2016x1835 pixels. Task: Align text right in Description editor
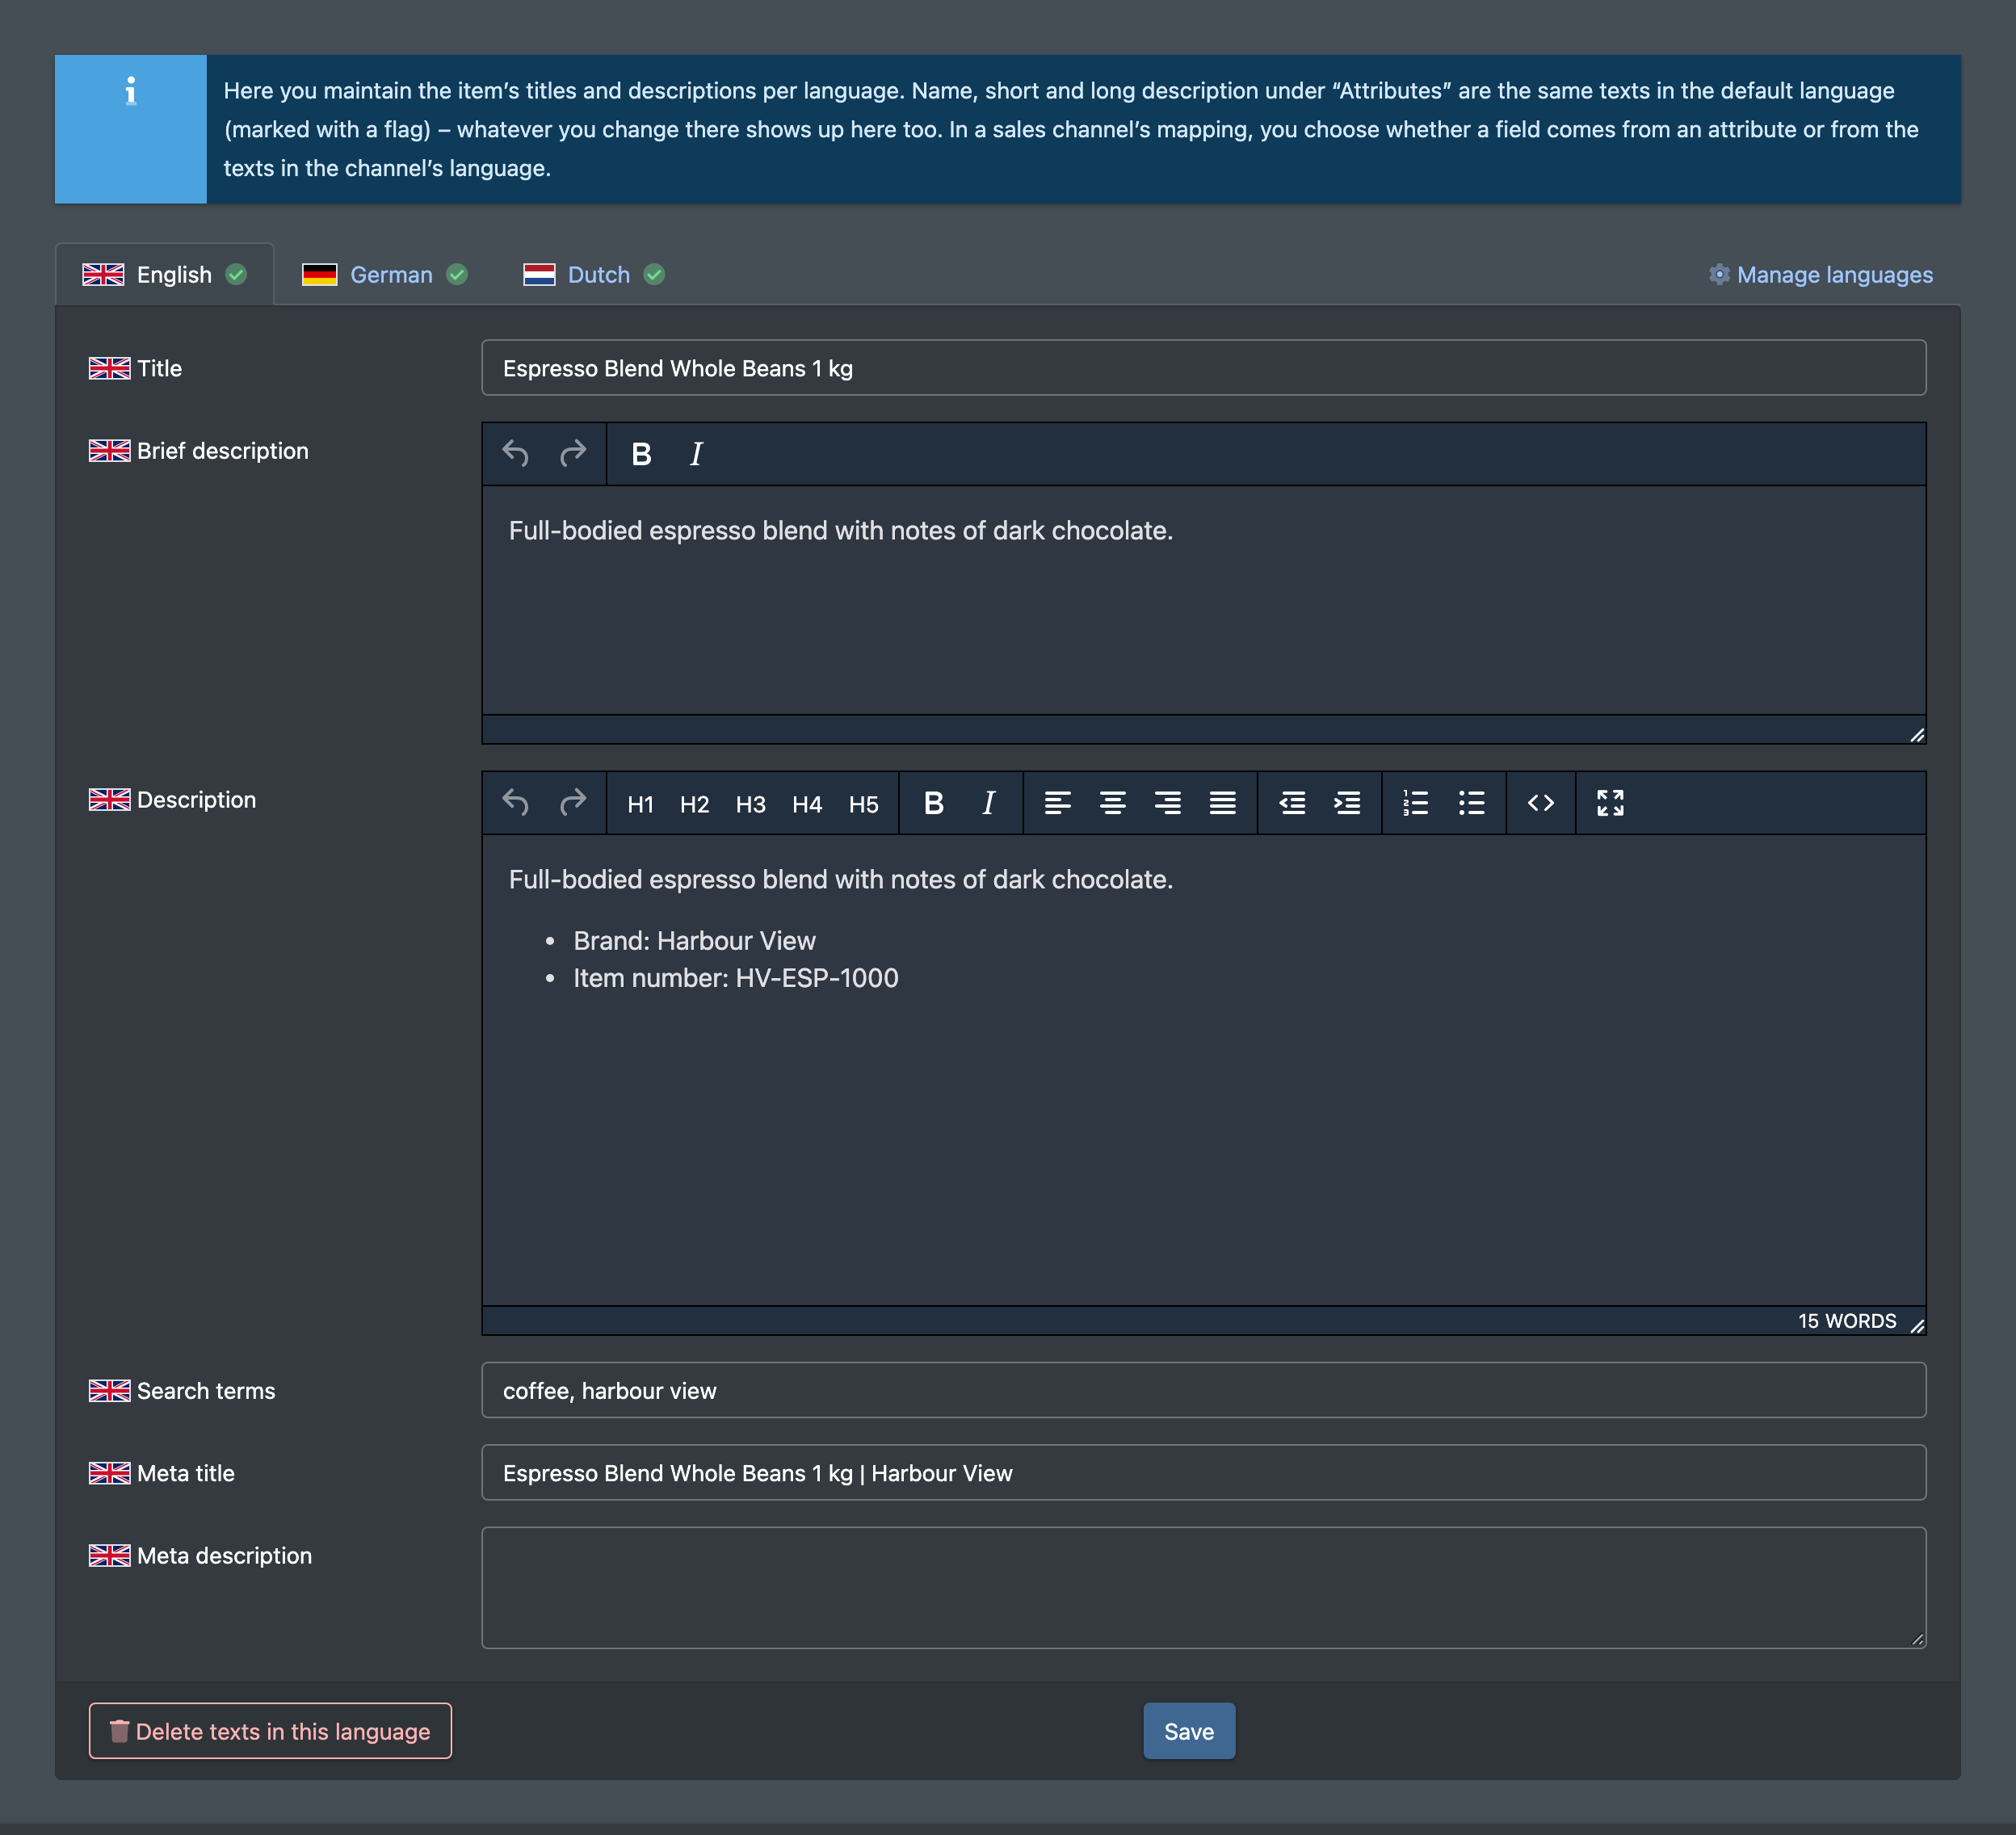click(x=1167, y=803)
